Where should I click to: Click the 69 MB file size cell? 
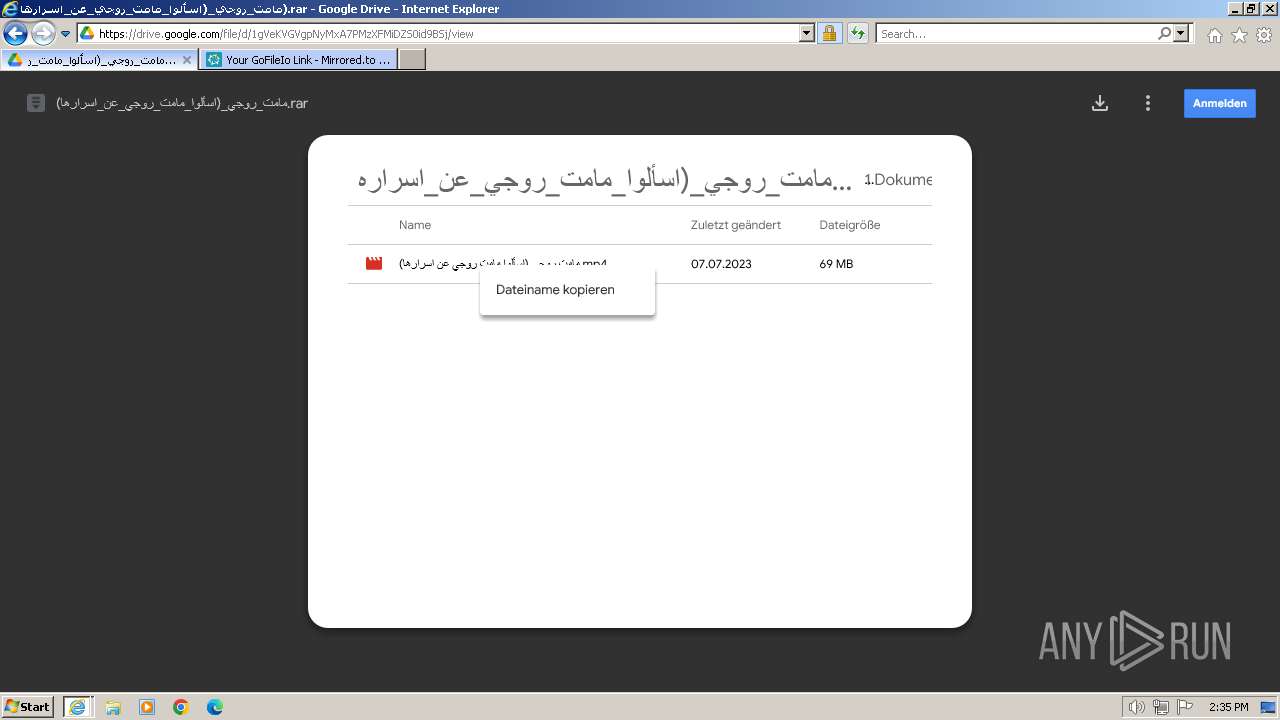[836, 264]
